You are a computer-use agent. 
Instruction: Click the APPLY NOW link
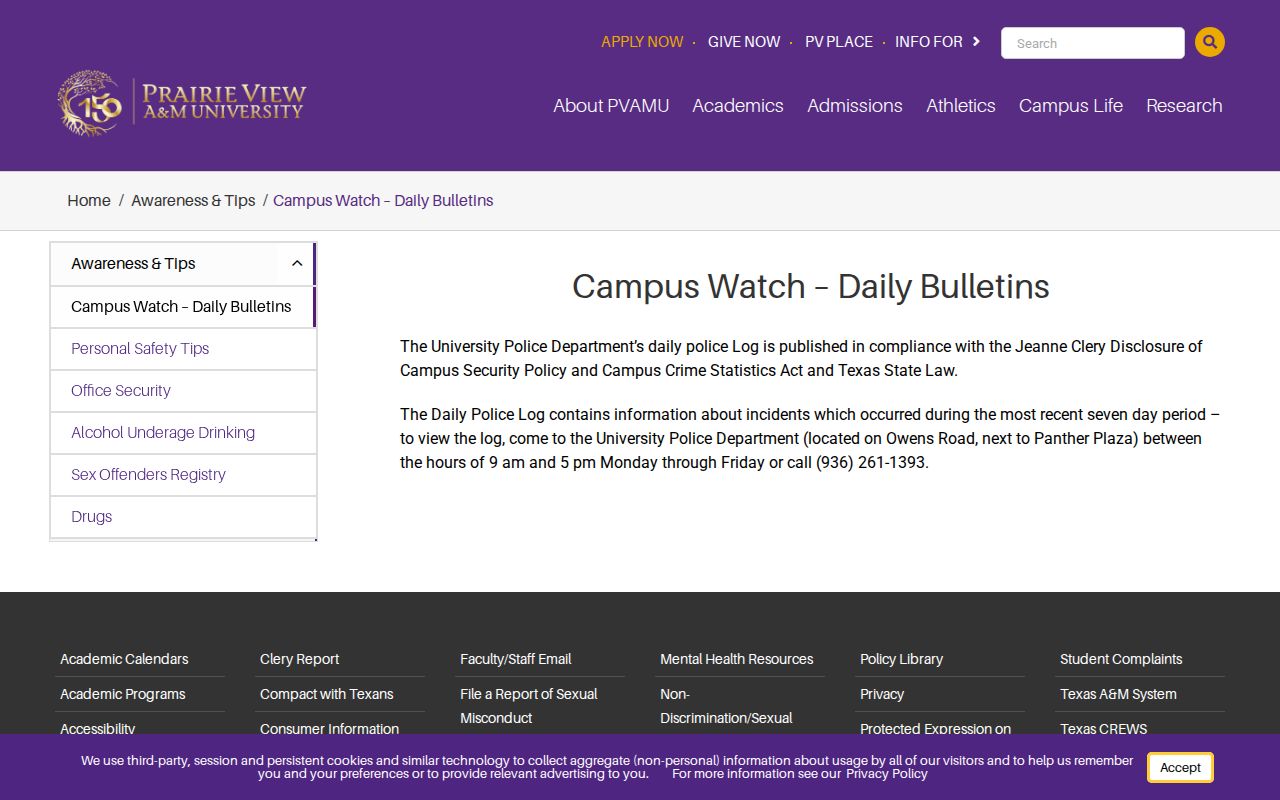click(642, 42)
